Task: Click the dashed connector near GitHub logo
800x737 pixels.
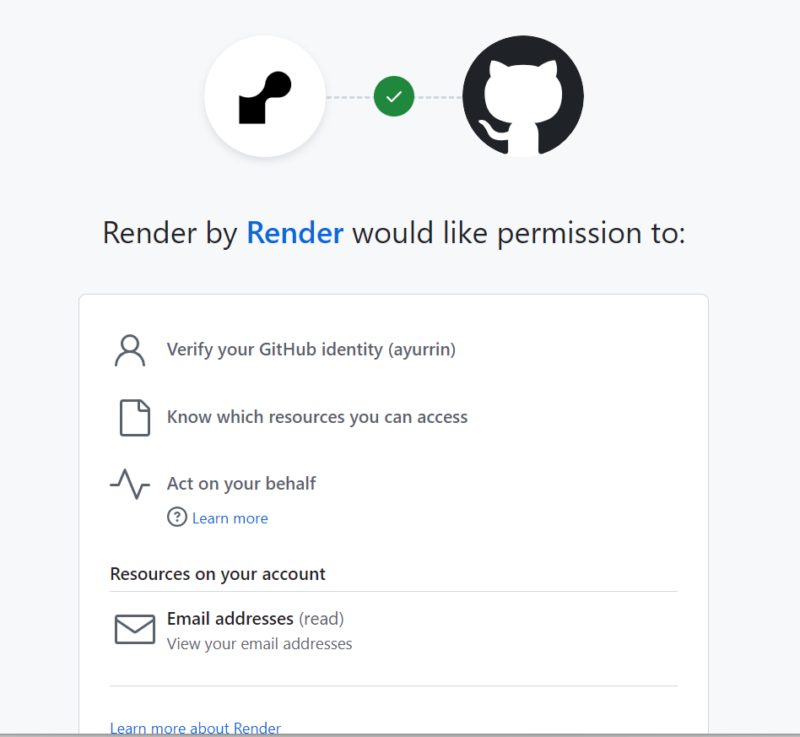Action: 439,97
